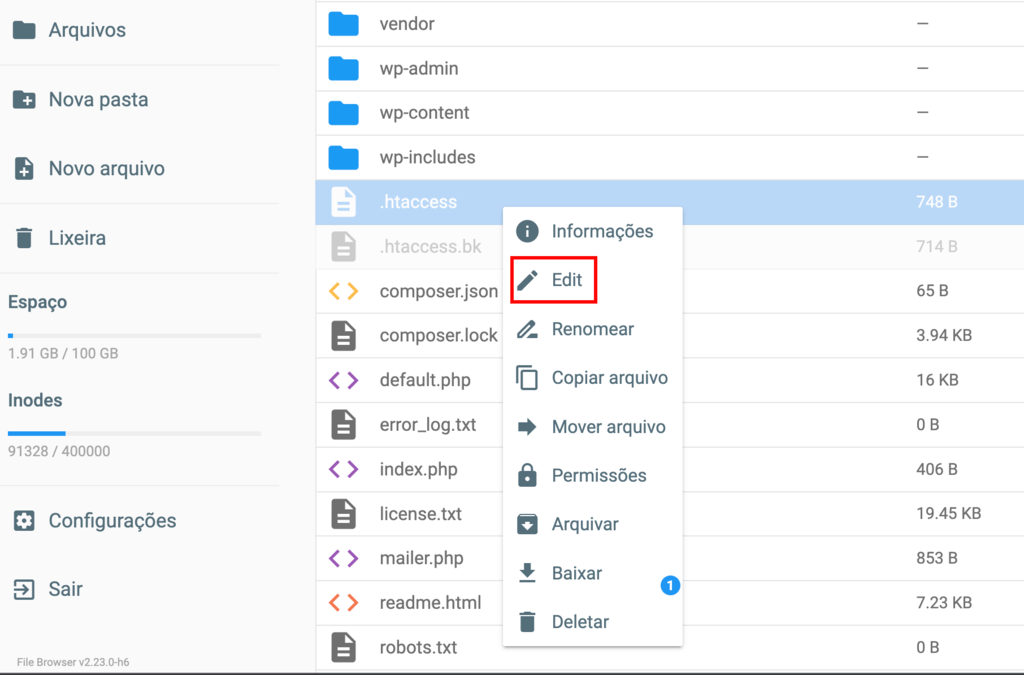Click the Configurações gear icon
The height and width of the screenshot is (675, 1024).
coord(24,520)
